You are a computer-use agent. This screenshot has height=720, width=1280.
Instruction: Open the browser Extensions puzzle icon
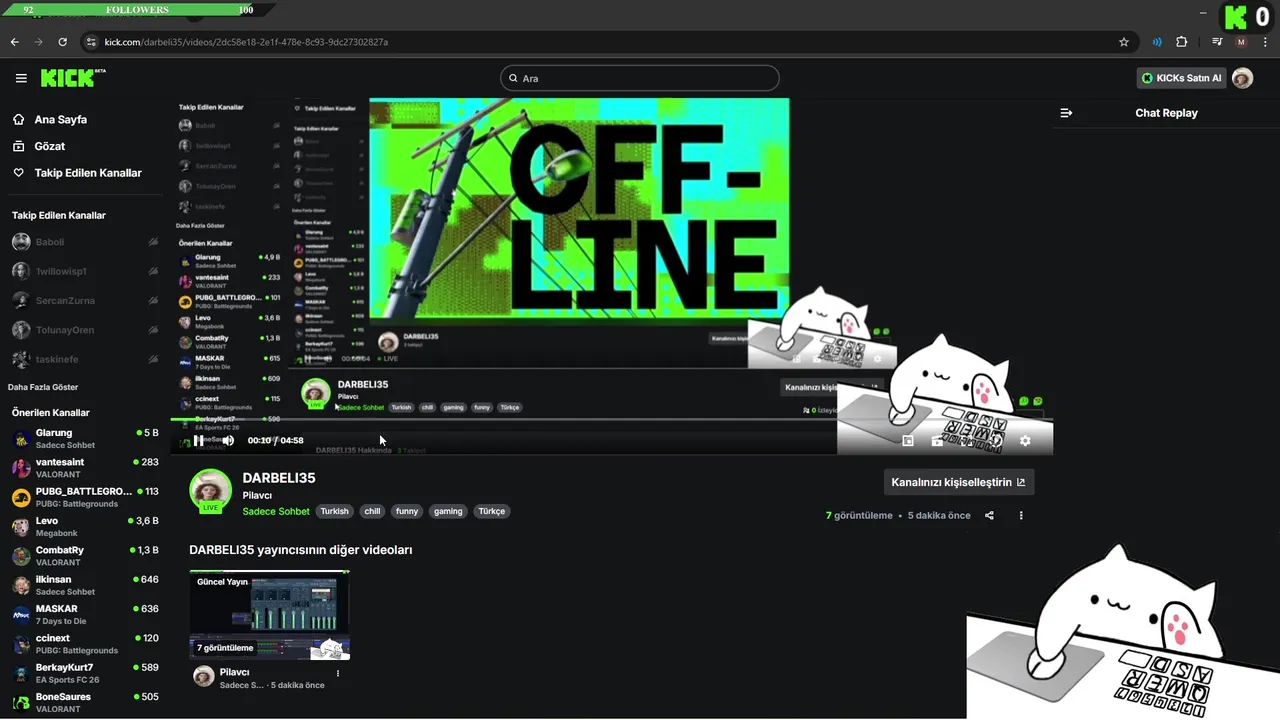[x=1182, y=42]
